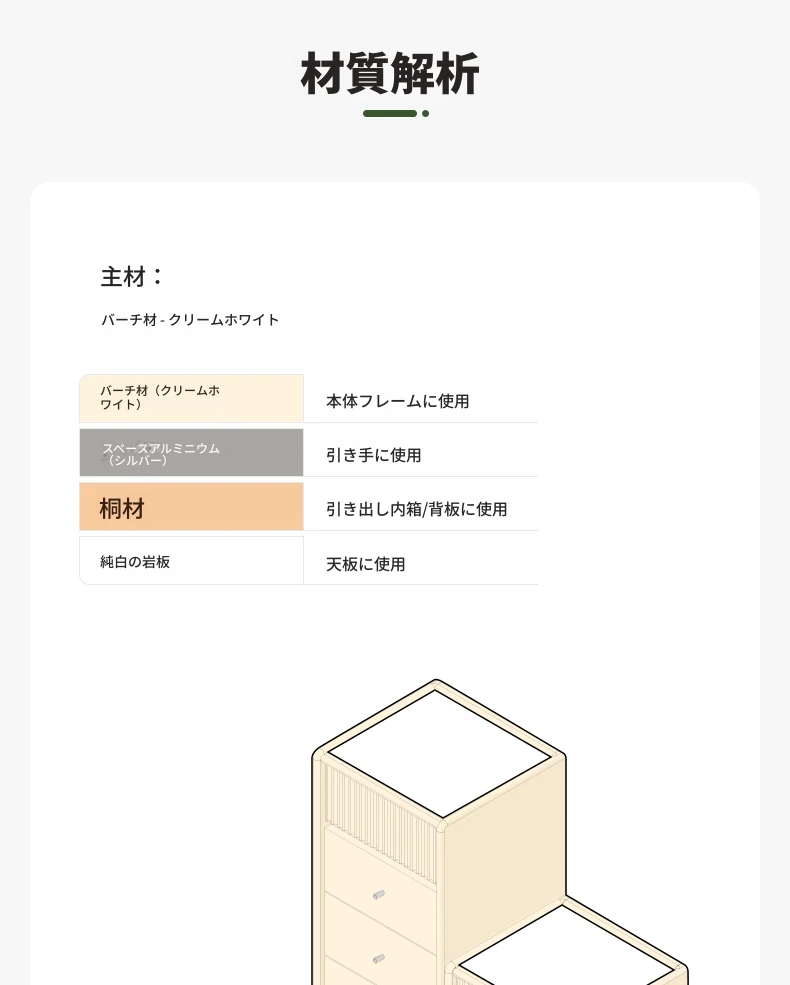This screenshot has height=985, width=790.
Task: Select the 主材： label
Action: pyautogui.click(x=131, y=276)
